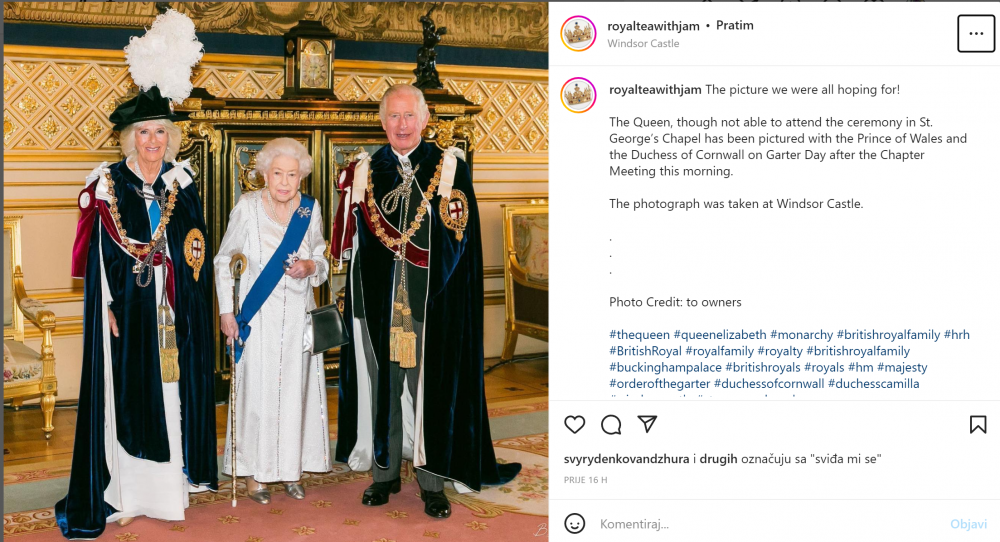
Task: Share the post with the paper plane icon
Action: (x=647, y=424)
